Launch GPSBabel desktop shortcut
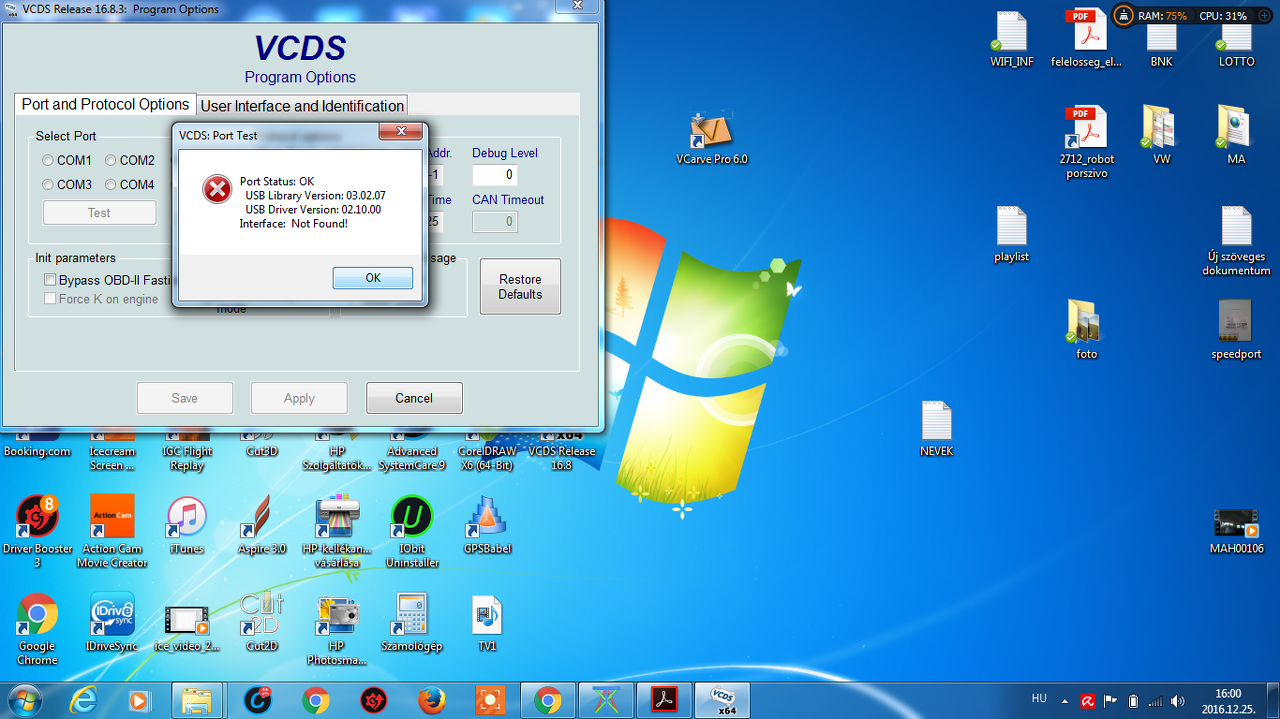Image resolution: width=1280 pixels, height=719 pixels. click(486, 525)
